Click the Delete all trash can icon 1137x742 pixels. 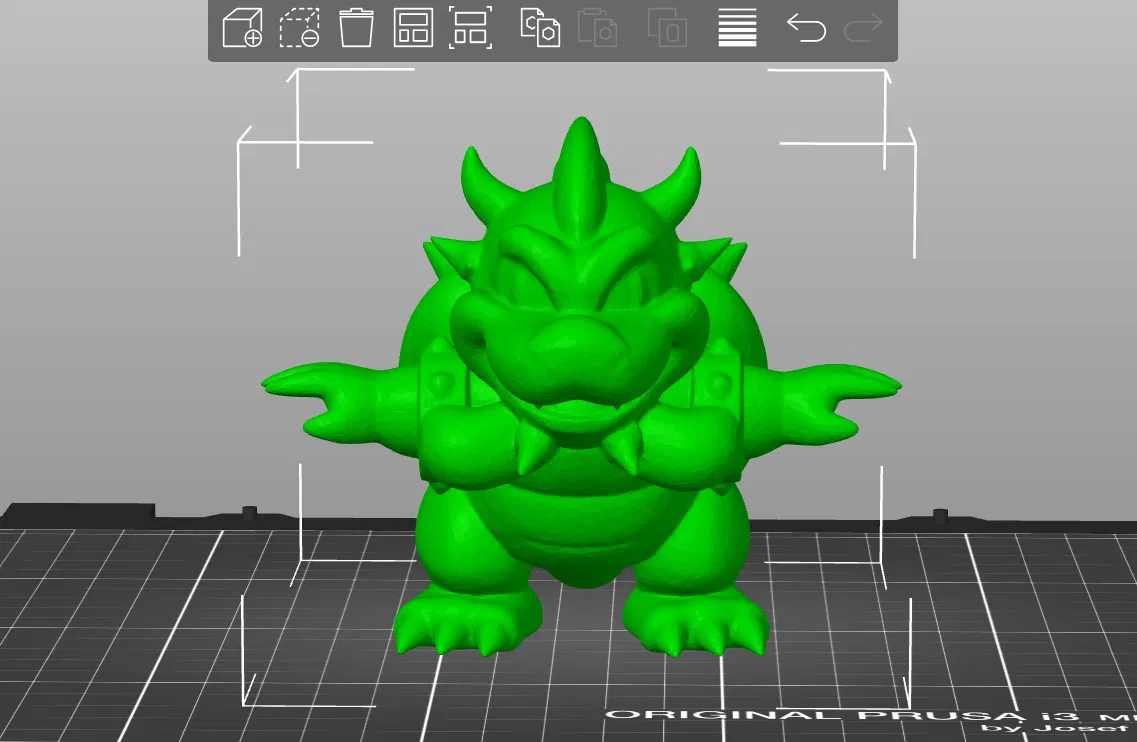pos(356,28)
